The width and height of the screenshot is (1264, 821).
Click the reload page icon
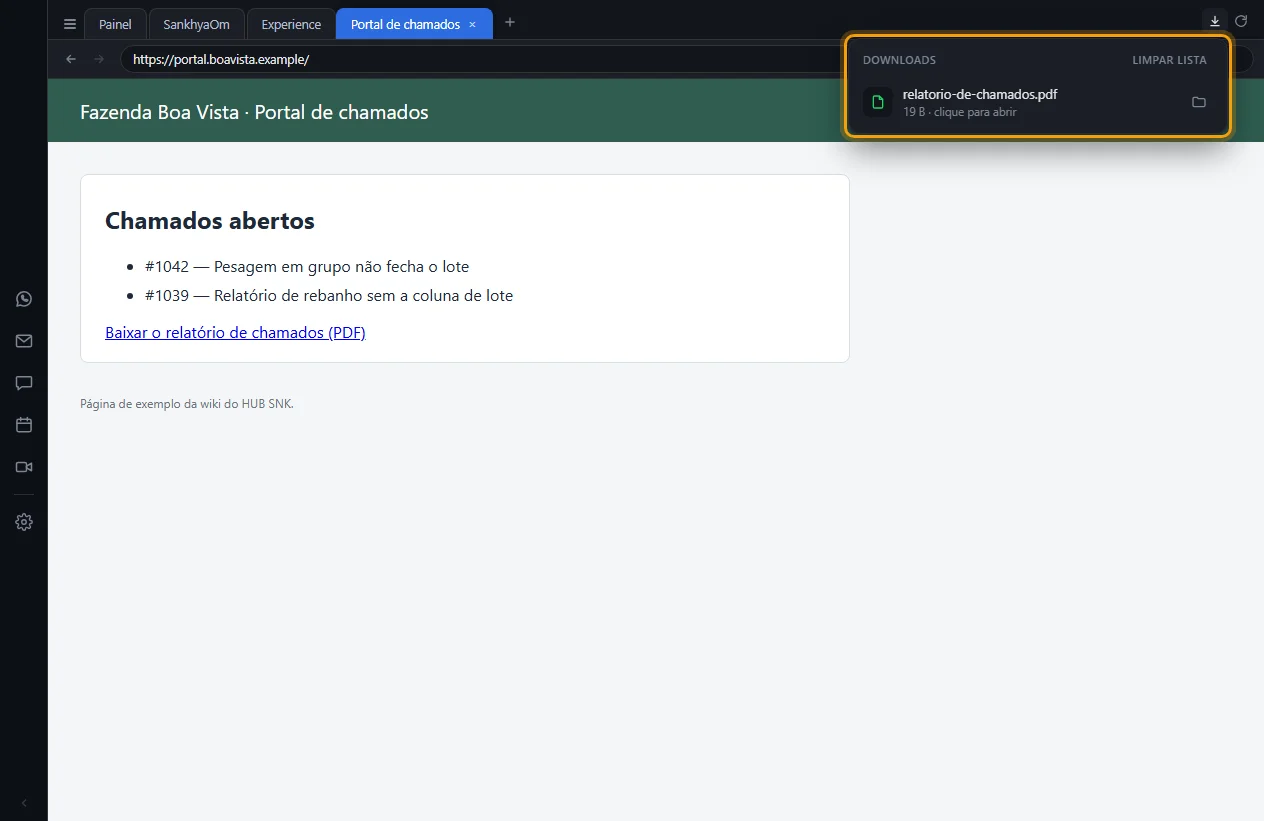(x=1241, y=20)
